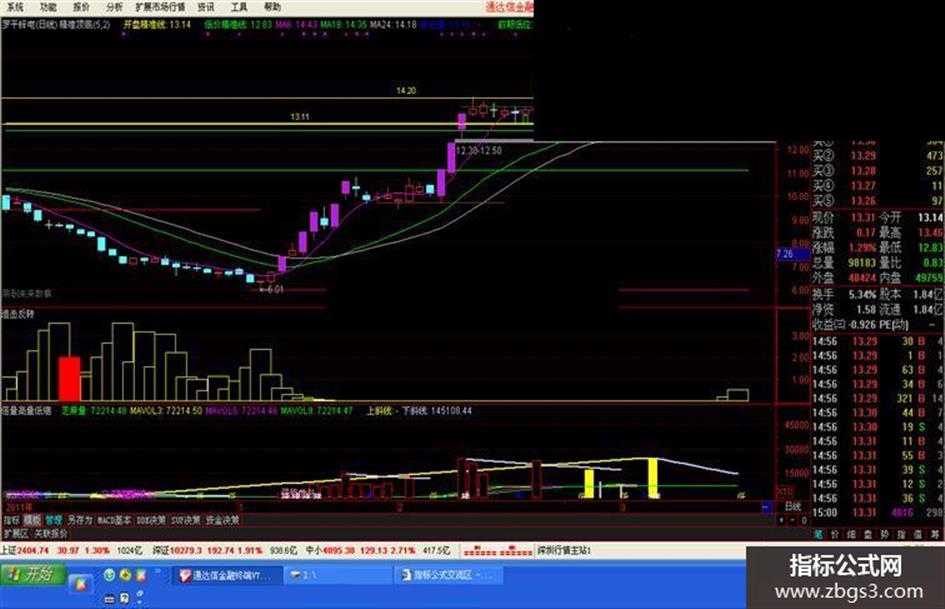Click the 价 tab in quote panel
Screen dimensions: 945x609
point(835,534)
